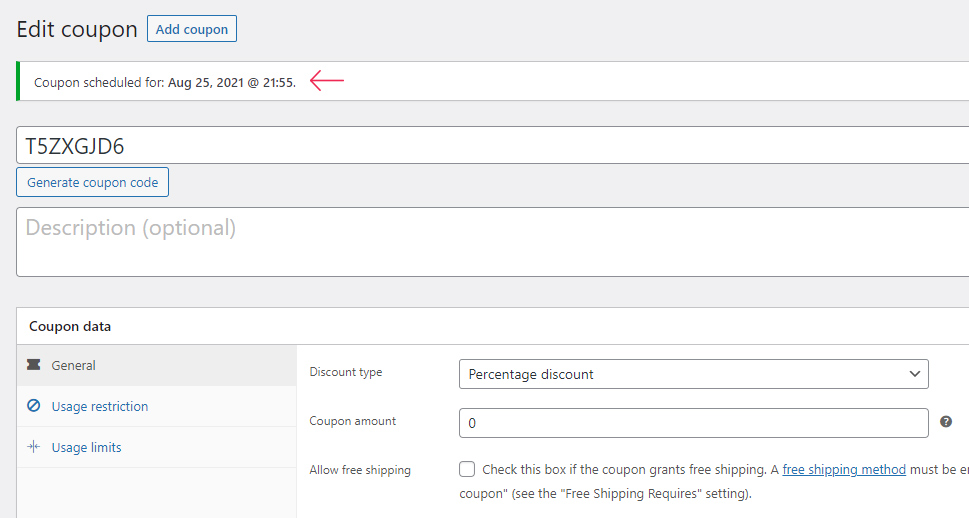Click Generate coupon code button

point(93,183)
